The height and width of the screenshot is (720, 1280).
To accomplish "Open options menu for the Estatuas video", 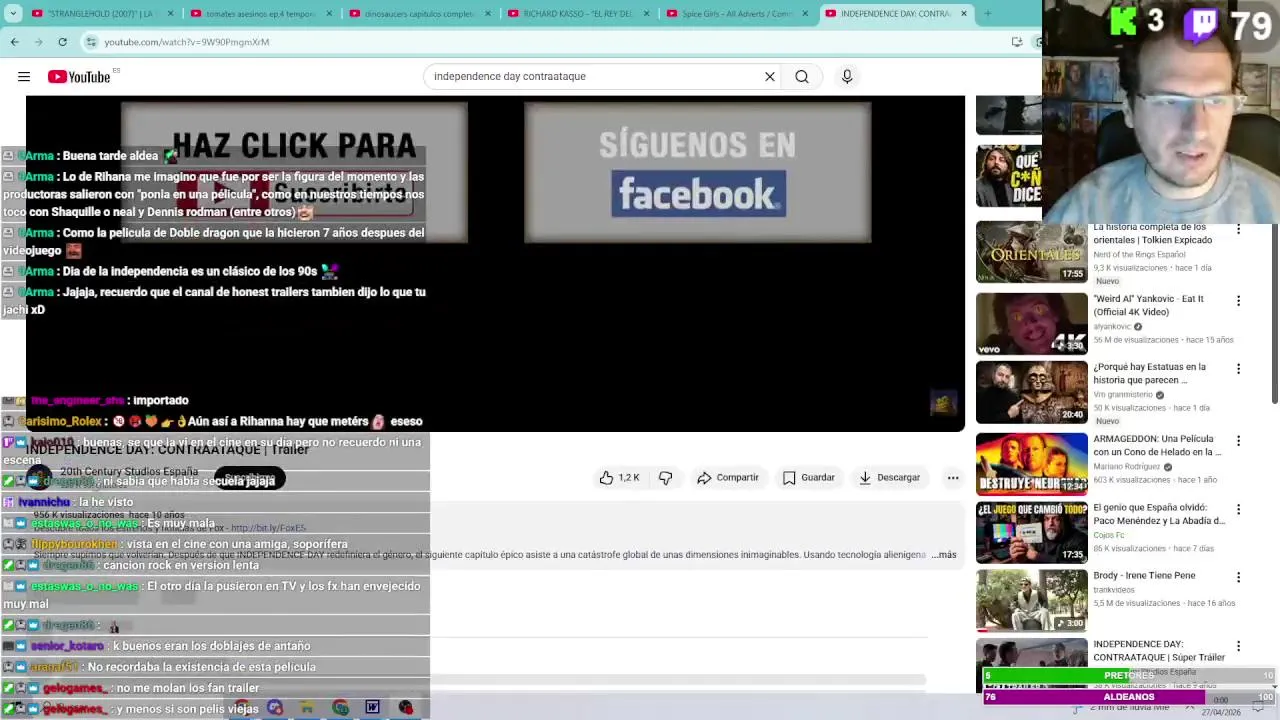I will [x=1238, y=369].
